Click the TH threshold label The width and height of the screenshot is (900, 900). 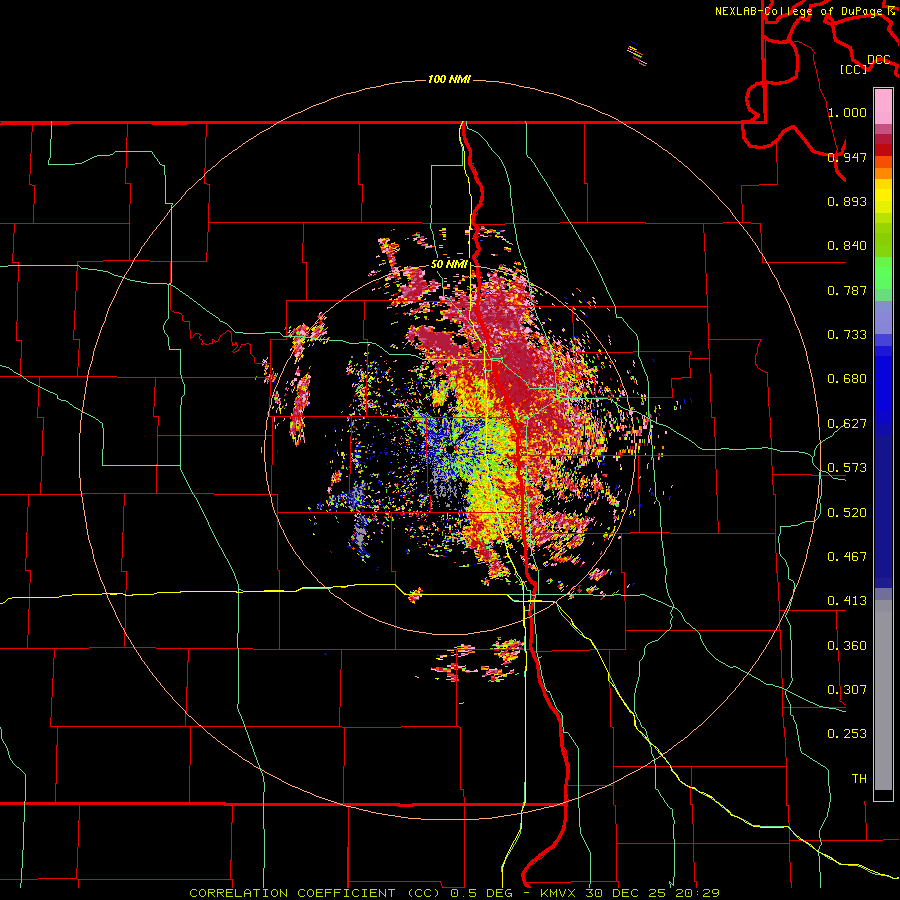coord(859,779)
